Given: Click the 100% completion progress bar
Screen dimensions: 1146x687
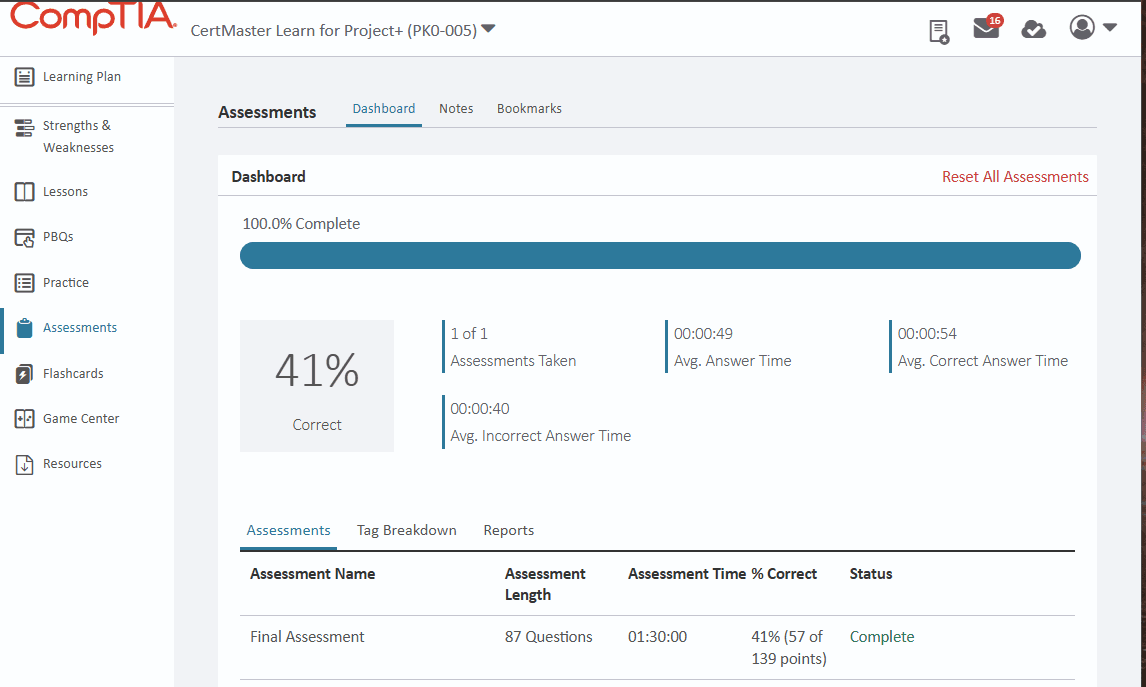Looking at the screenshot, I should click(659, 255).
